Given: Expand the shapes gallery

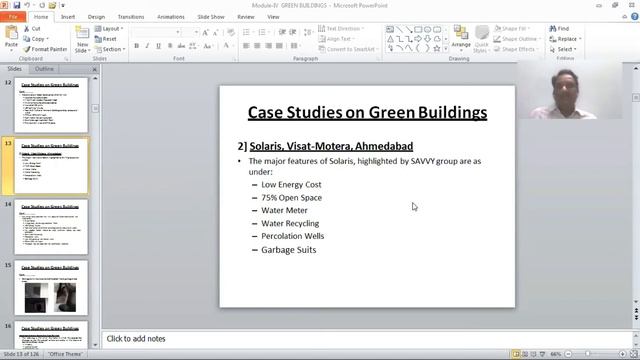Looking at the screenshot, I should (x=446, y=49).
